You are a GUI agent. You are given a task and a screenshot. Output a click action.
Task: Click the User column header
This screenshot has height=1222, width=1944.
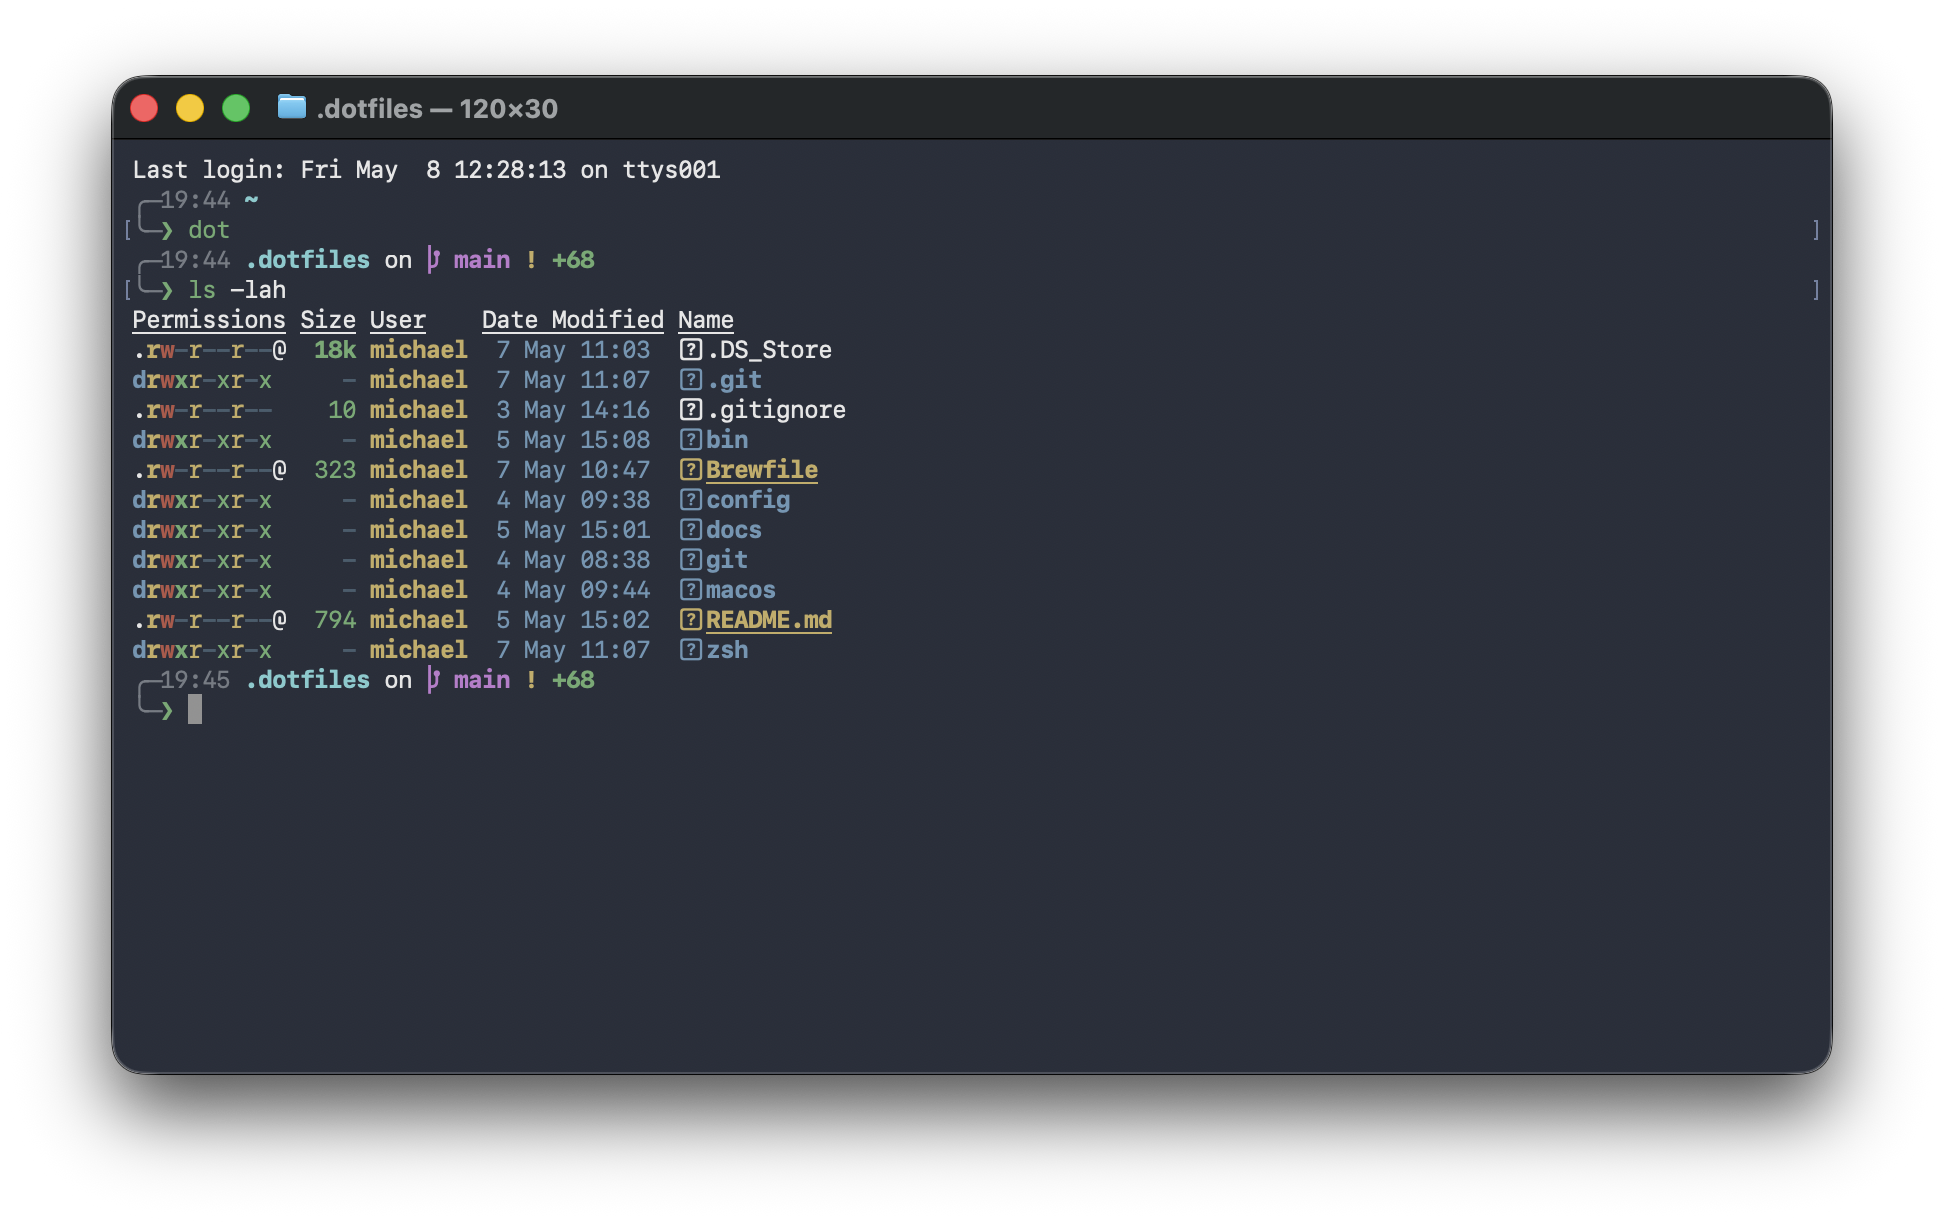[398, 320]
